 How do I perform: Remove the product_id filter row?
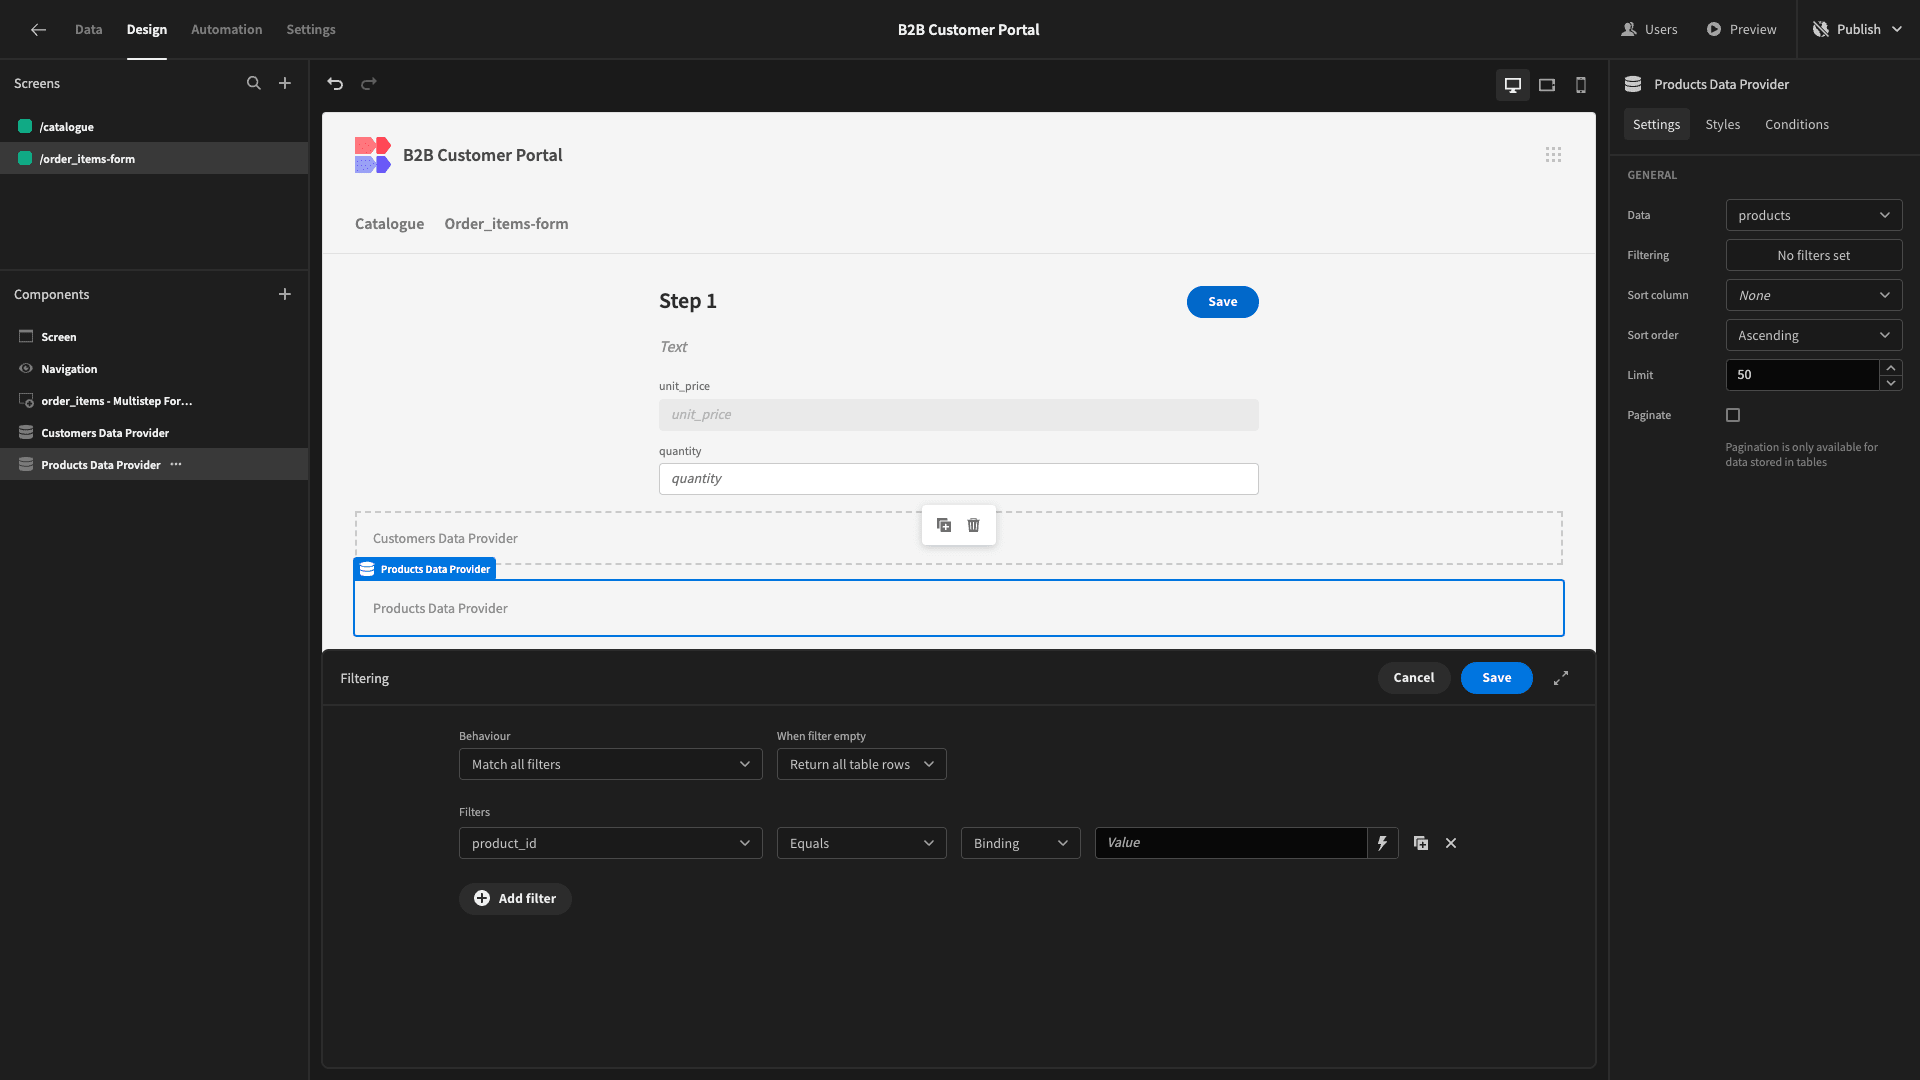pos(1451,843)
